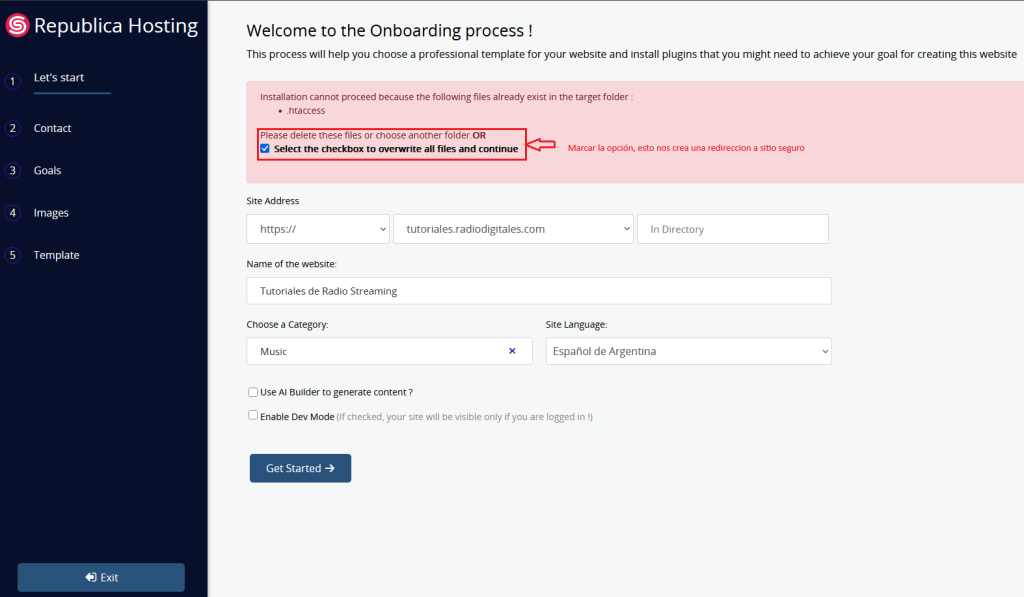
Task: Uncheck the overwrite all files checkbox
Action: [265, 149]
